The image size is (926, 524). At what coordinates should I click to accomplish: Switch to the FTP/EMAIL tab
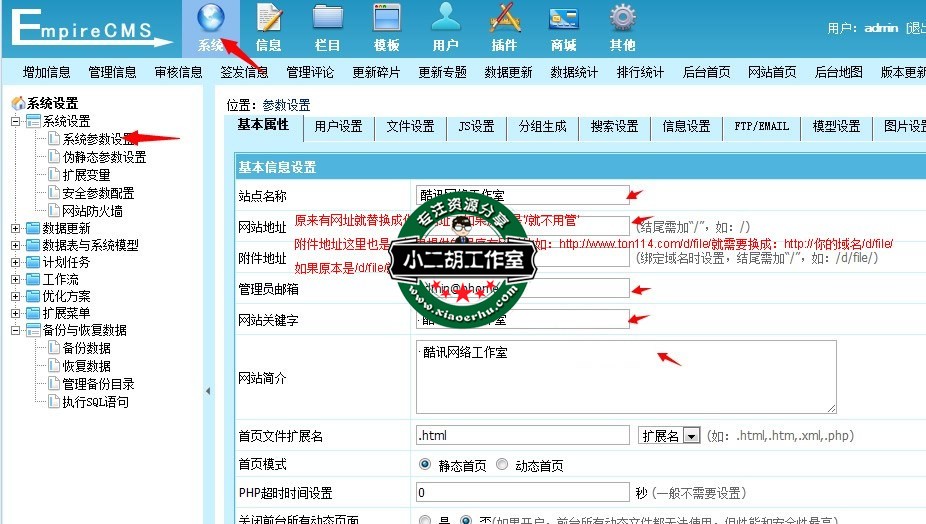click(x=761, y=127)
